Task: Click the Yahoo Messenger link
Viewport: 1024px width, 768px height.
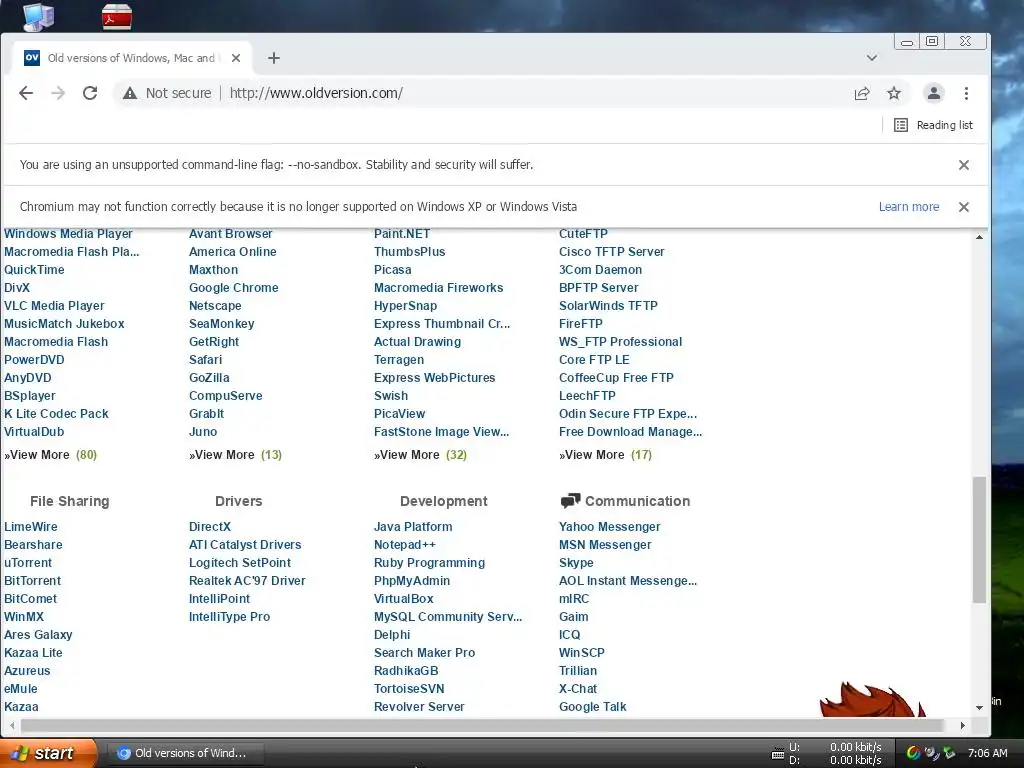Action: point(609,527)
